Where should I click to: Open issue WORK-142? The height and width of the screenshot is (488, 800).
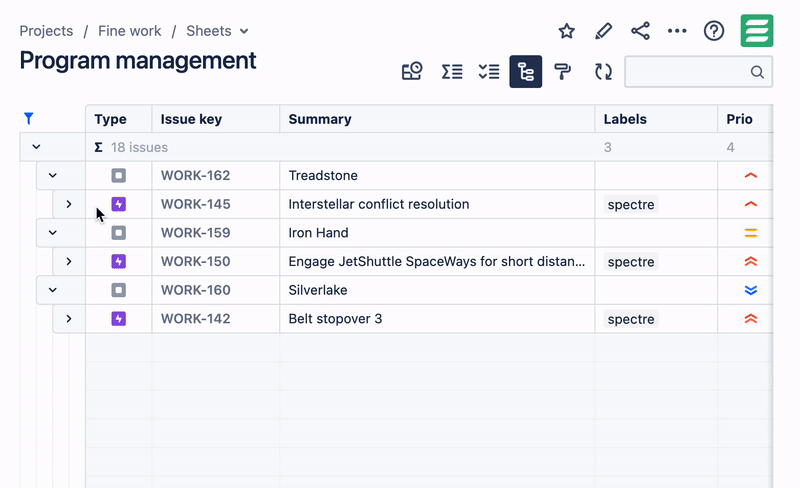point(195,319)
